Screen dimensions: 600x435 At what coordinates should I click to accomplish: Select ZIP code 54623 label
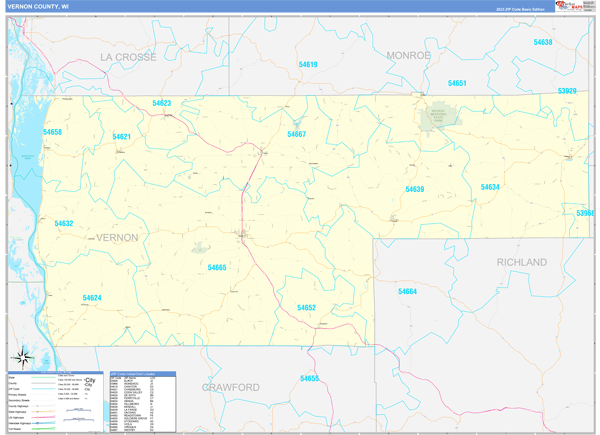(x=161, y=103)
